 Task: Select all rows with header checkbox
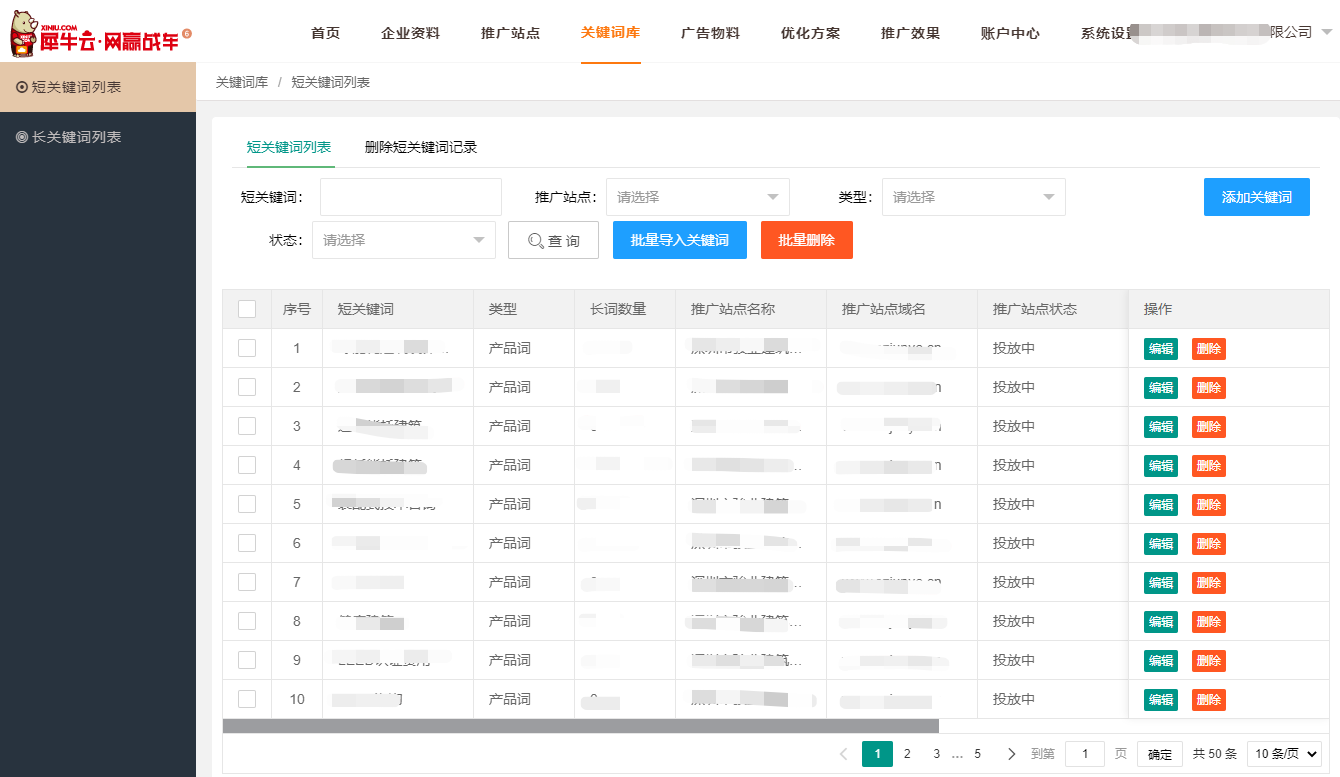[247, 309]
